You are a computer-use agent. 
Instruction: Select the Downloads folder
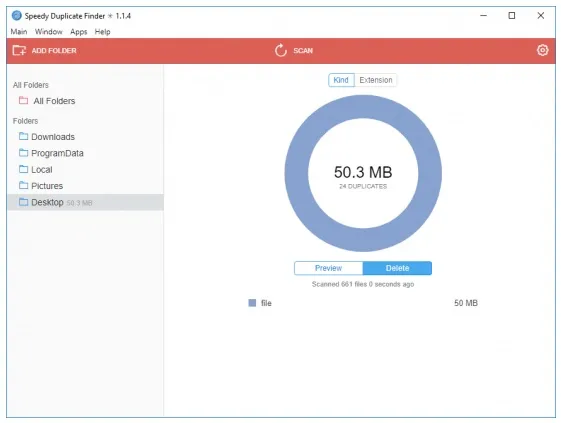point(85,137)
